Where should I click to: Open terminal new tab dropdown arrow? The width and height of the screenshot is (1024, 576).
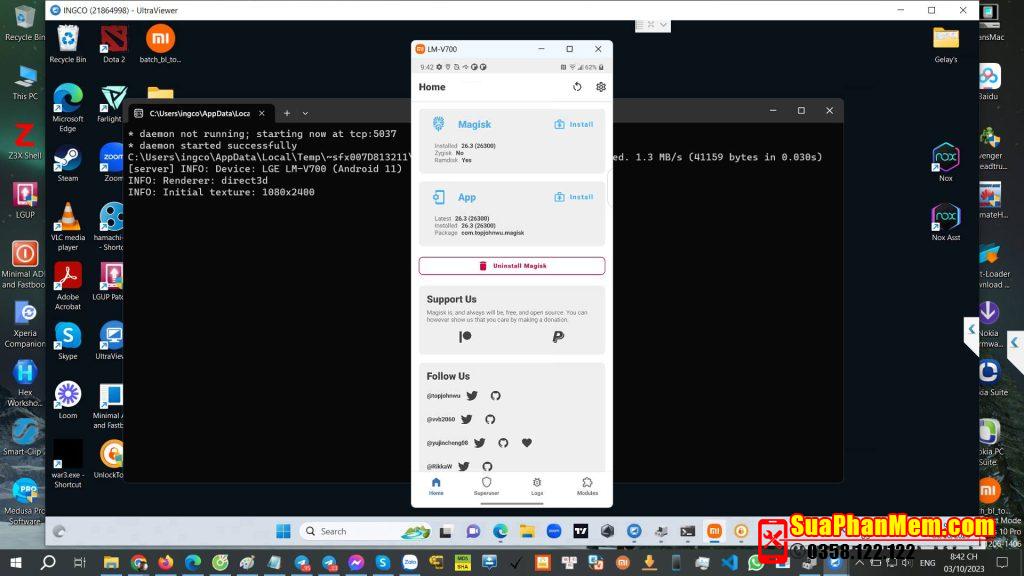(305, 113)
